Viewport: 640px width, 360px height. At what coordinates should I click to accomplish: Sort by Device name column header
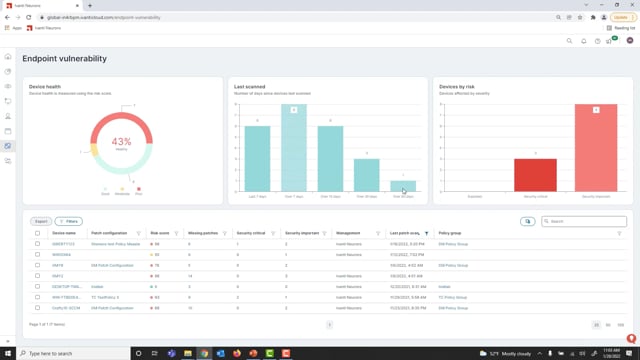coord(64,233)
